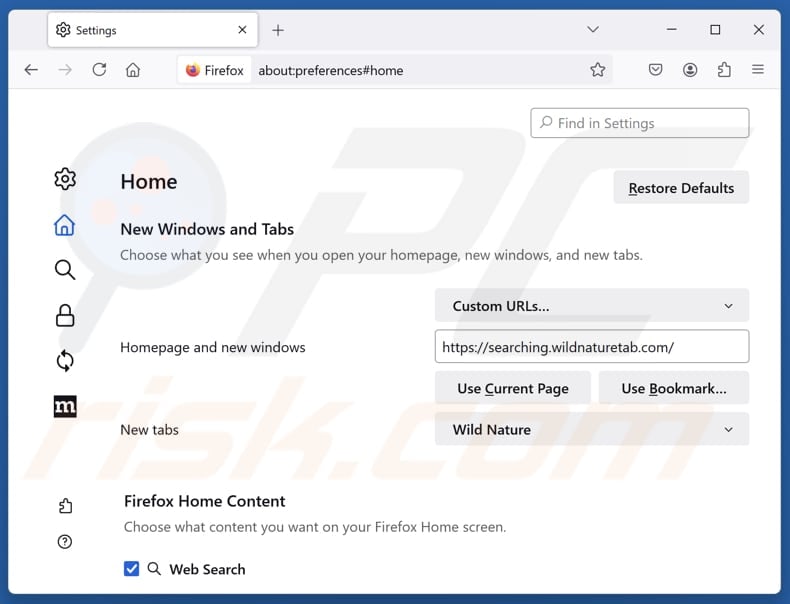
Task: Open the Extensions toolbar puzzle icon
Action: [724, 70]
